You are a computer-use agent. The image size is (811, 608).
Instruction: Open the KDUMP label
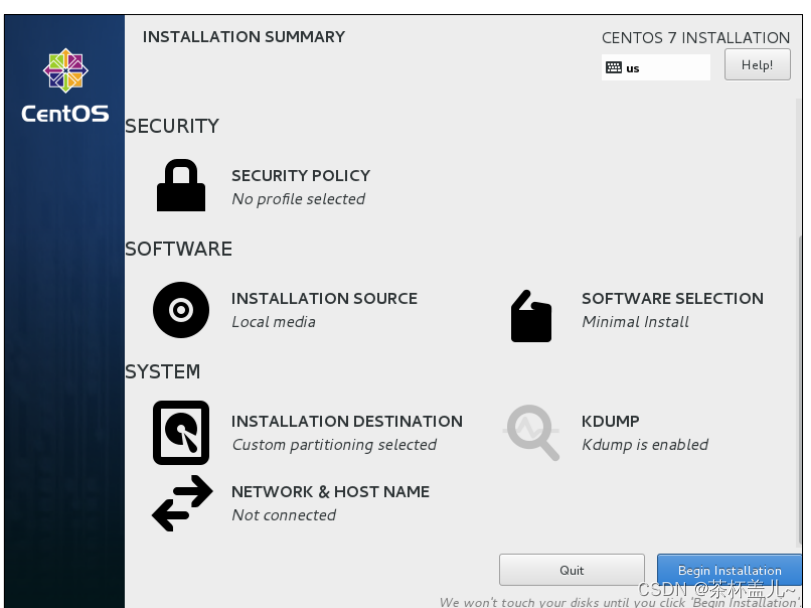(x=610, y=421)
